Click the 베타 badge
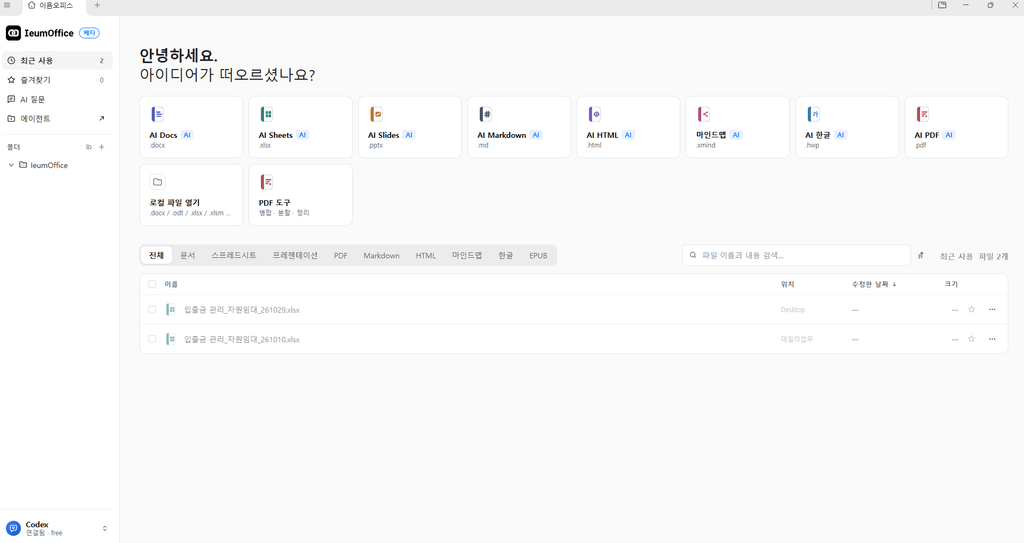The height and width of the screenshot is (543, 1024). (89, 33)
